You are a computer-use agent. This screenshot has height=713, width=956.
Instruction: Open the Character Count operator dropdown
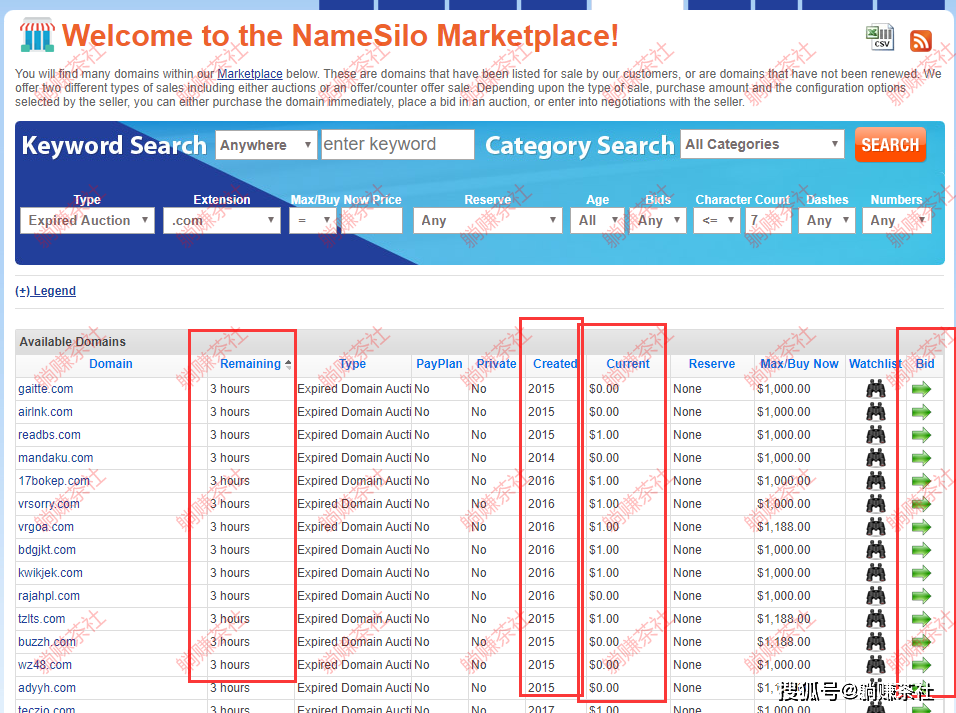tap(717, 220)
